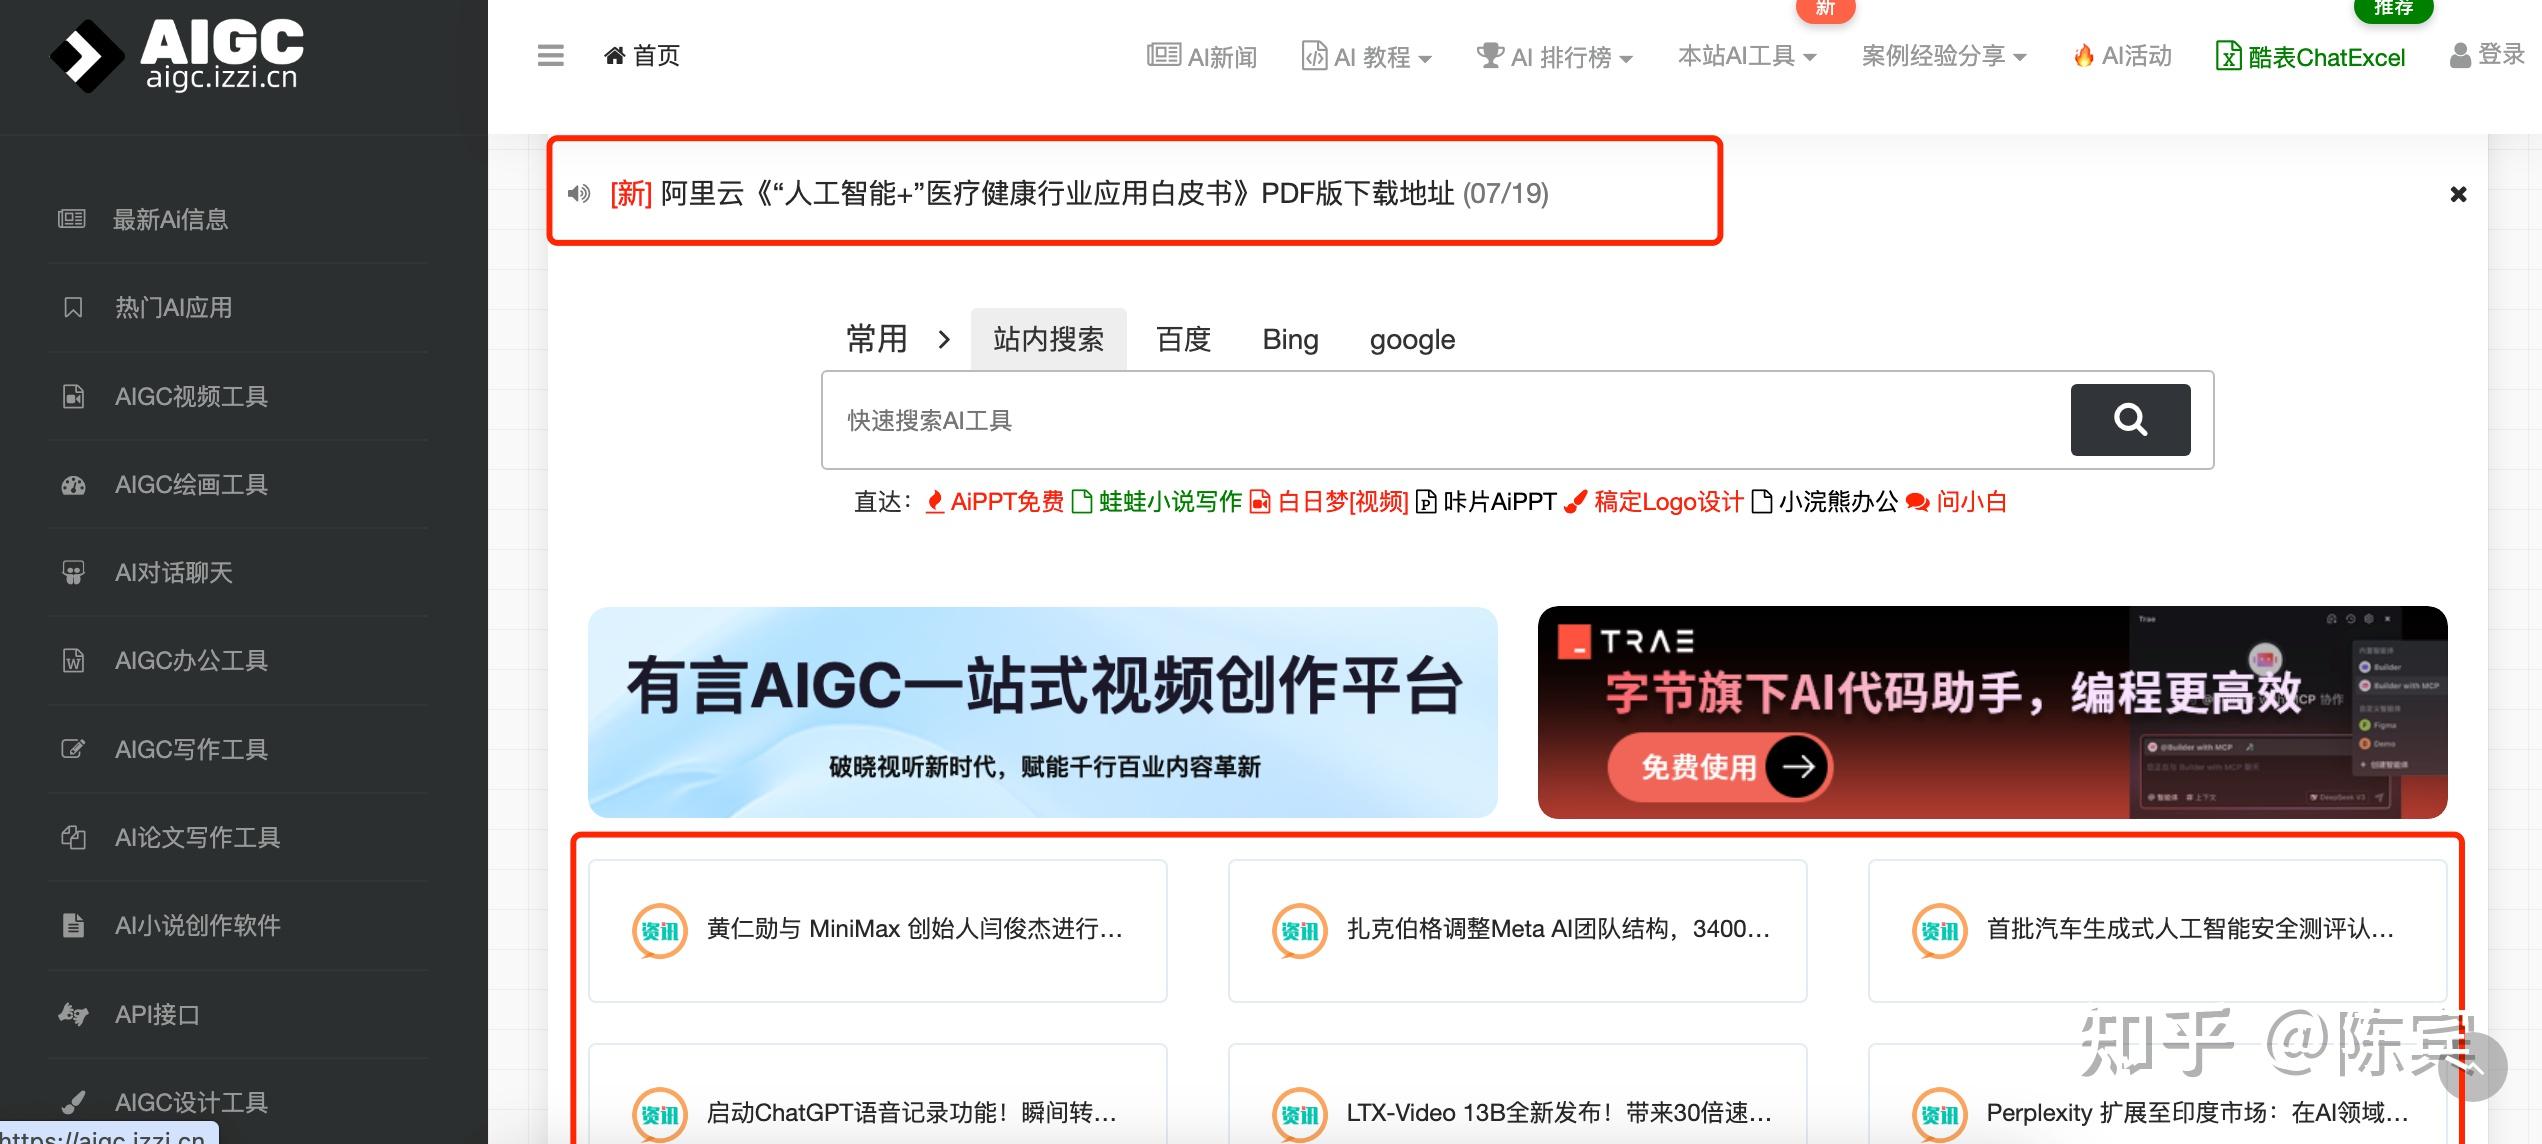Click the search magnifier button
This screenshot has width=2542, height=1144.
pyautogui.click(x=2130, y=419)
